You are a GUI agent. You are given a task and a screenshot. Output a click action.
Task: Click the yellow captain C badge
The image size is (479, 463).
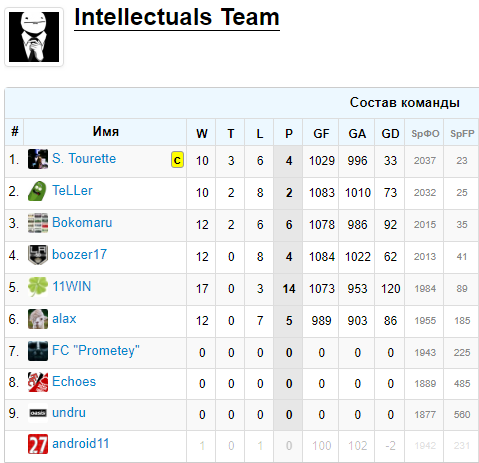(x=177, y=160)
